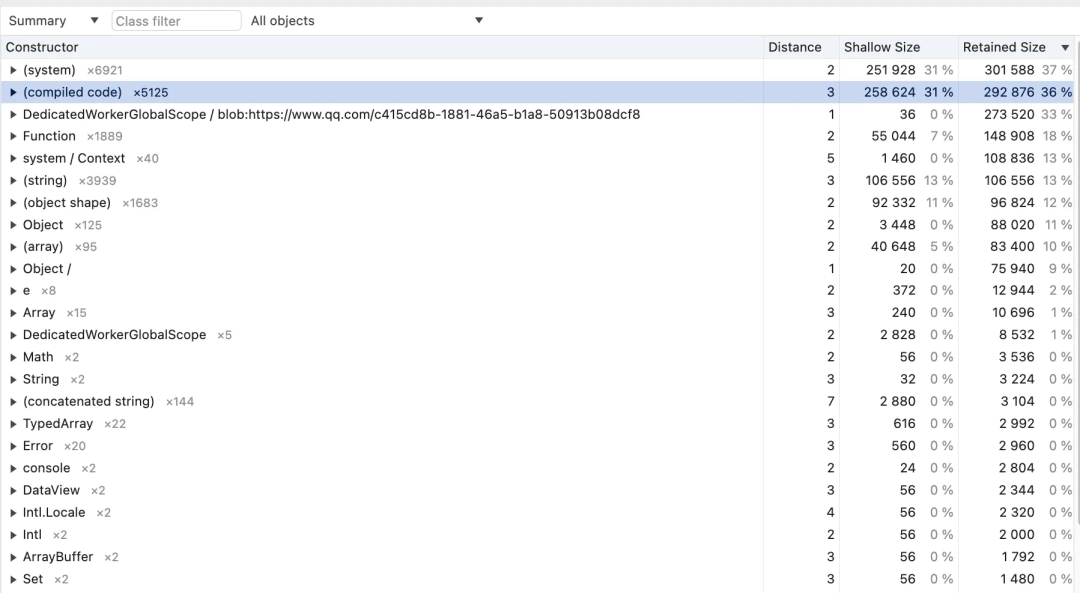The image size is (1080, 593).
Task: Select the (concatenated string) row
Action: coord(88,402)
